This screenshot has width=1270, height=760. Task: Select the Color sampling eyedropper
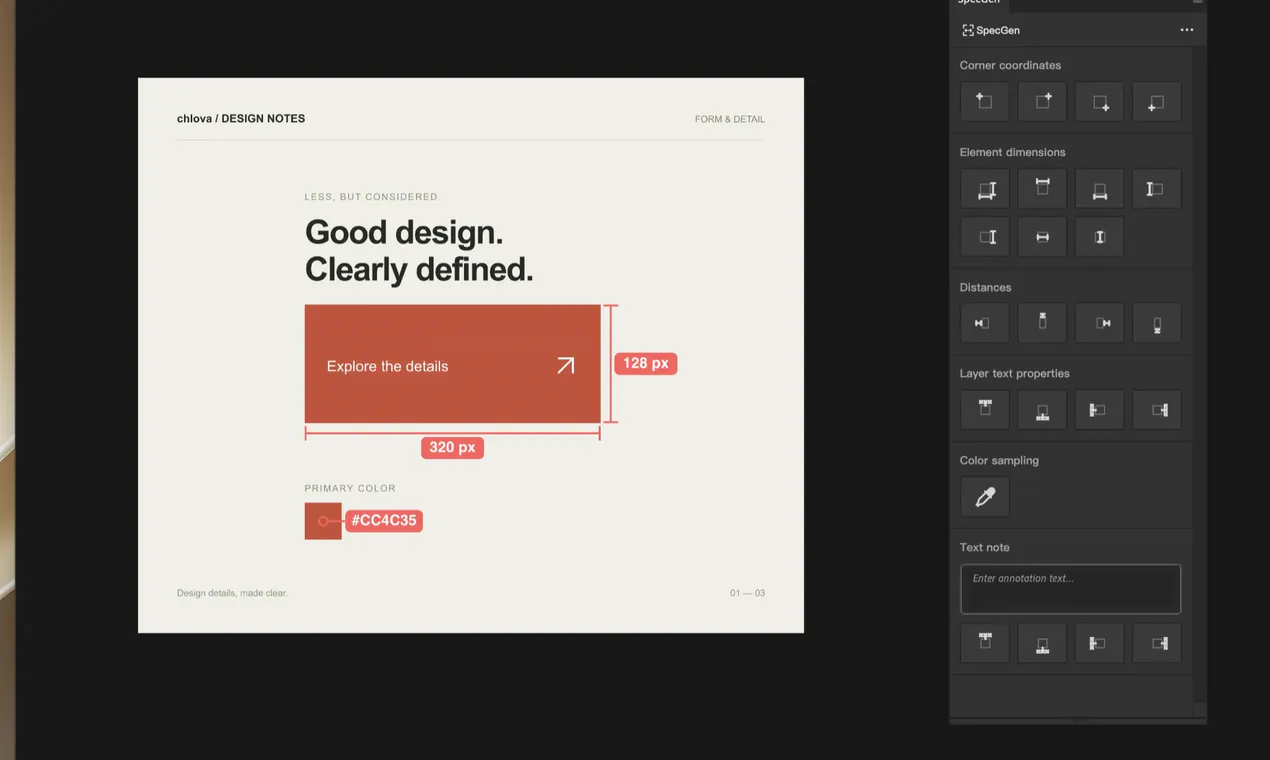(985, 497)
